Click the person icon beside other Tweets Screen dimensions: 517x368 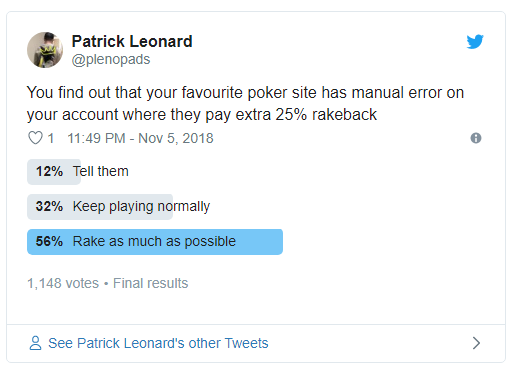35,343
